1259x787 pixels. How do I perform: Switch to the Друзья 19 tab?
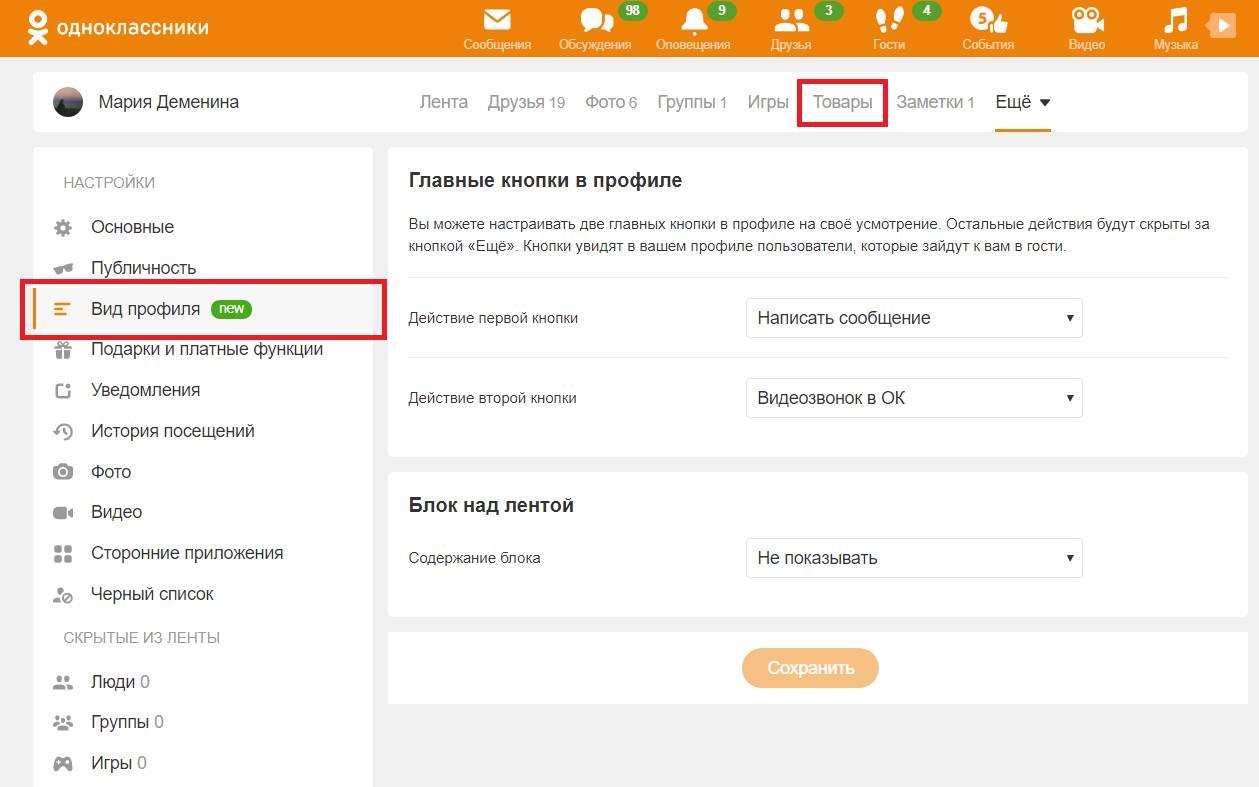pos(526,102)
